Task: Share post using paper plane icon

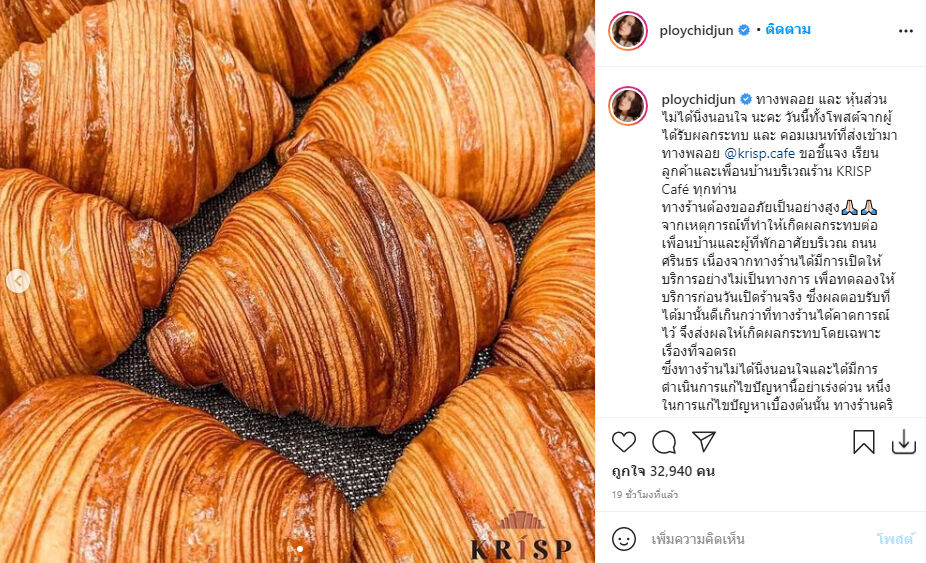Action: [x=704, y=441]
